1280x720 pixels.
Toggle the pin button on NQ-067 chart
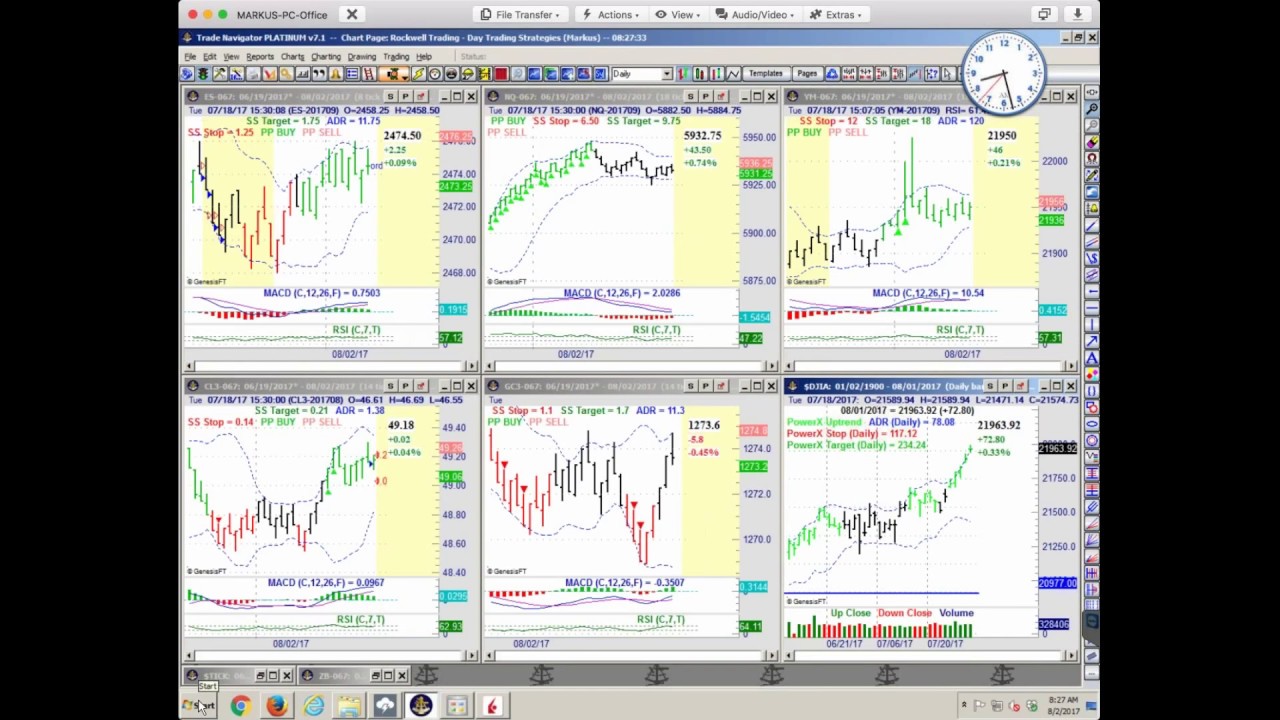720,96
